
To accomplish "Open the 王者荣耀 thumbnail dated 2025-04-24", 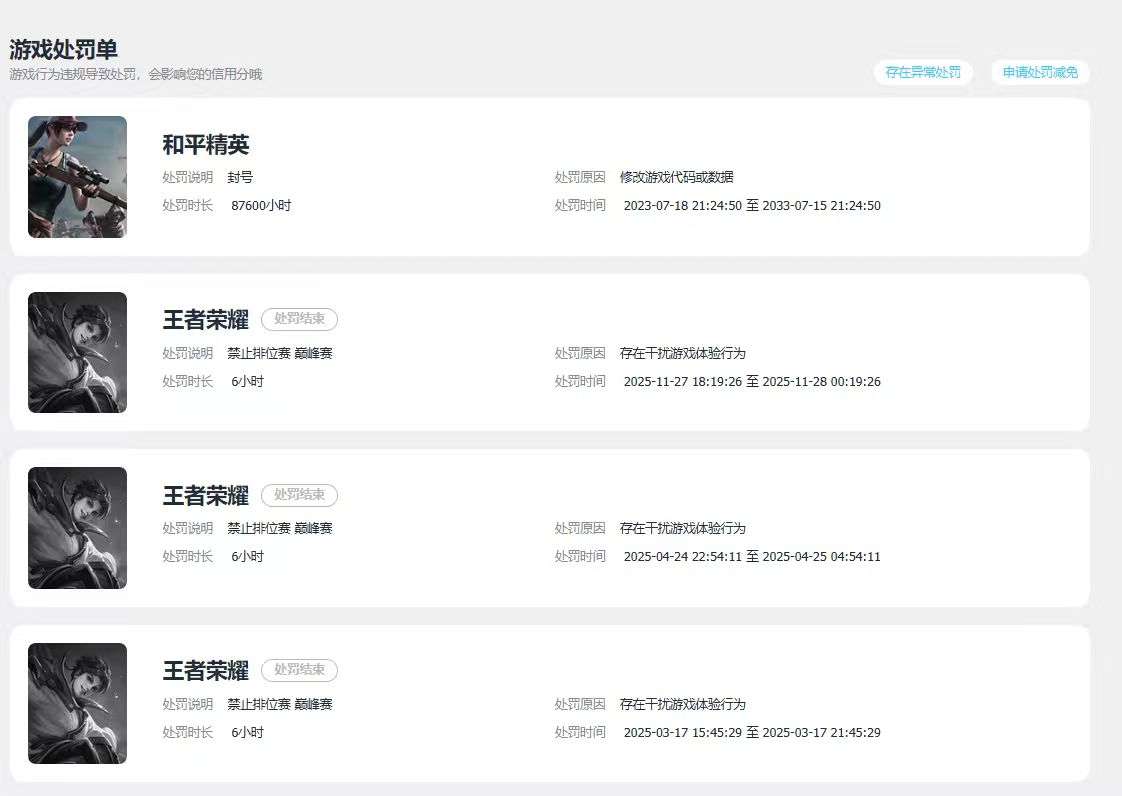I will [x=77, y=528].
